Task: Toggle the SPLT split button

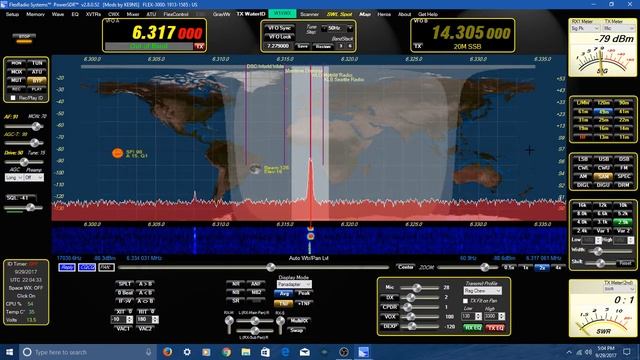Action: pos(124,284)
